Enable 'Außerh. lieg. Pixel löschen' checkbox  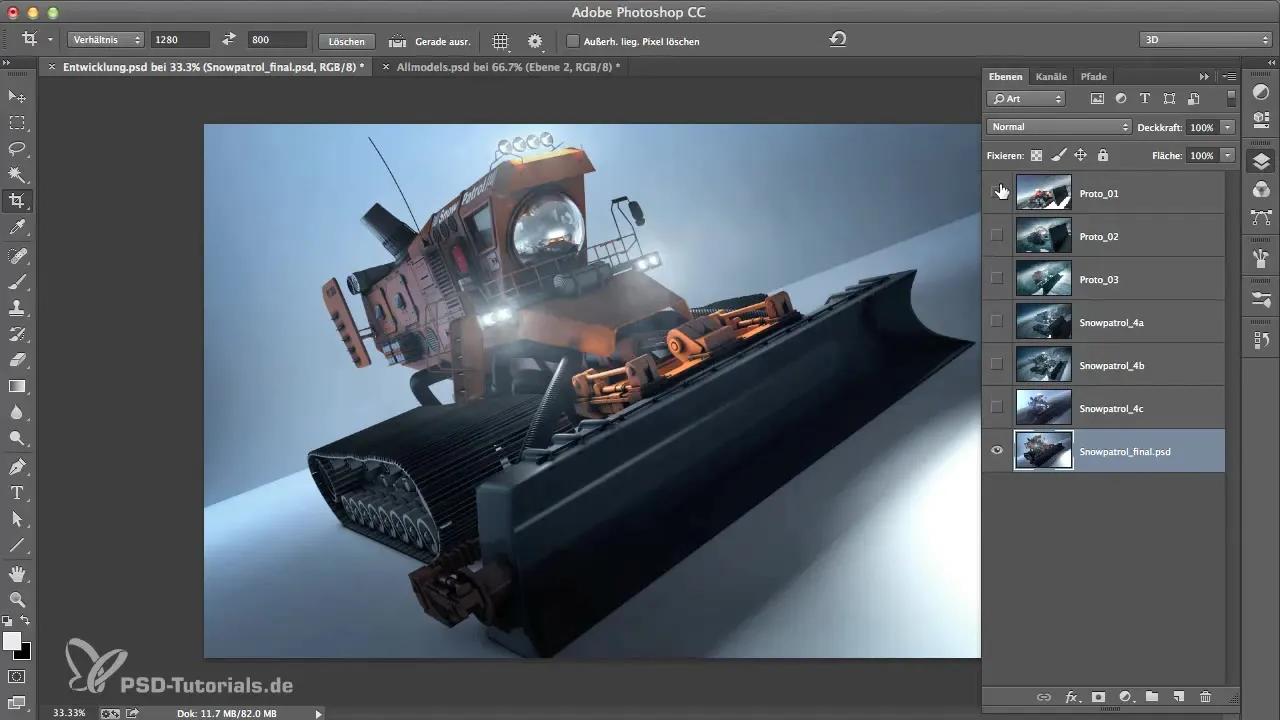click(x=573, y=41)
